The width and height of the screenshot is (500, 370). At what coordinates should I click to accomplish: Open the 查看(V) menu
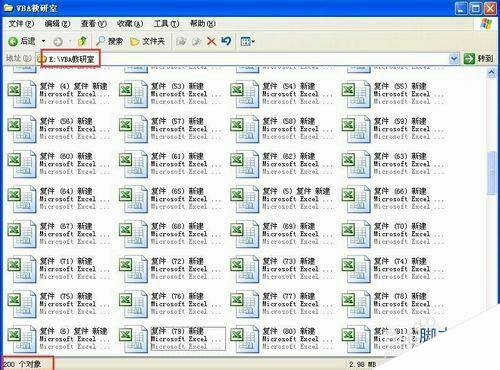click(94, 24)
